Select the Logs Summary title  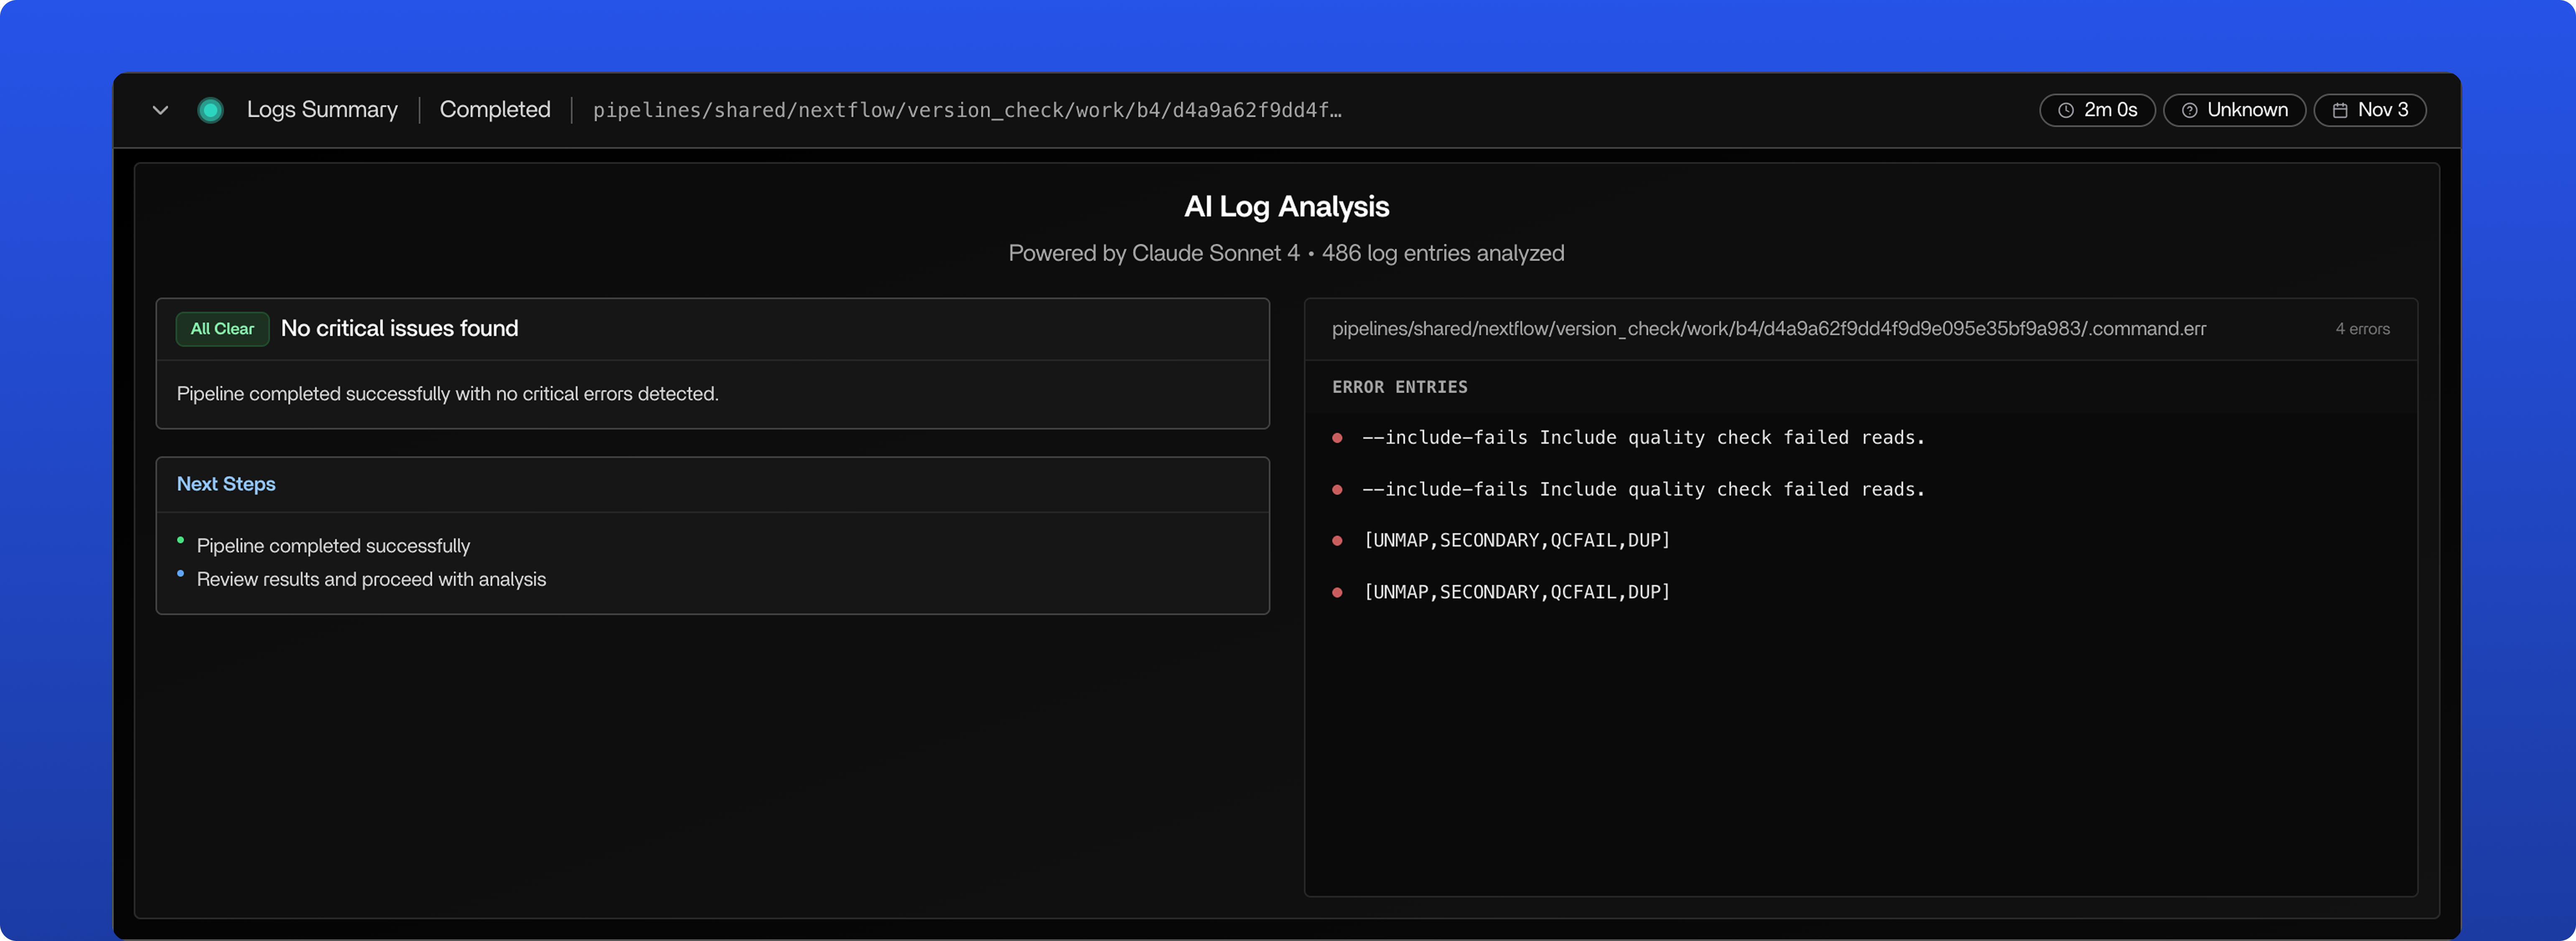pyautogui.click(x=322, y=110)
